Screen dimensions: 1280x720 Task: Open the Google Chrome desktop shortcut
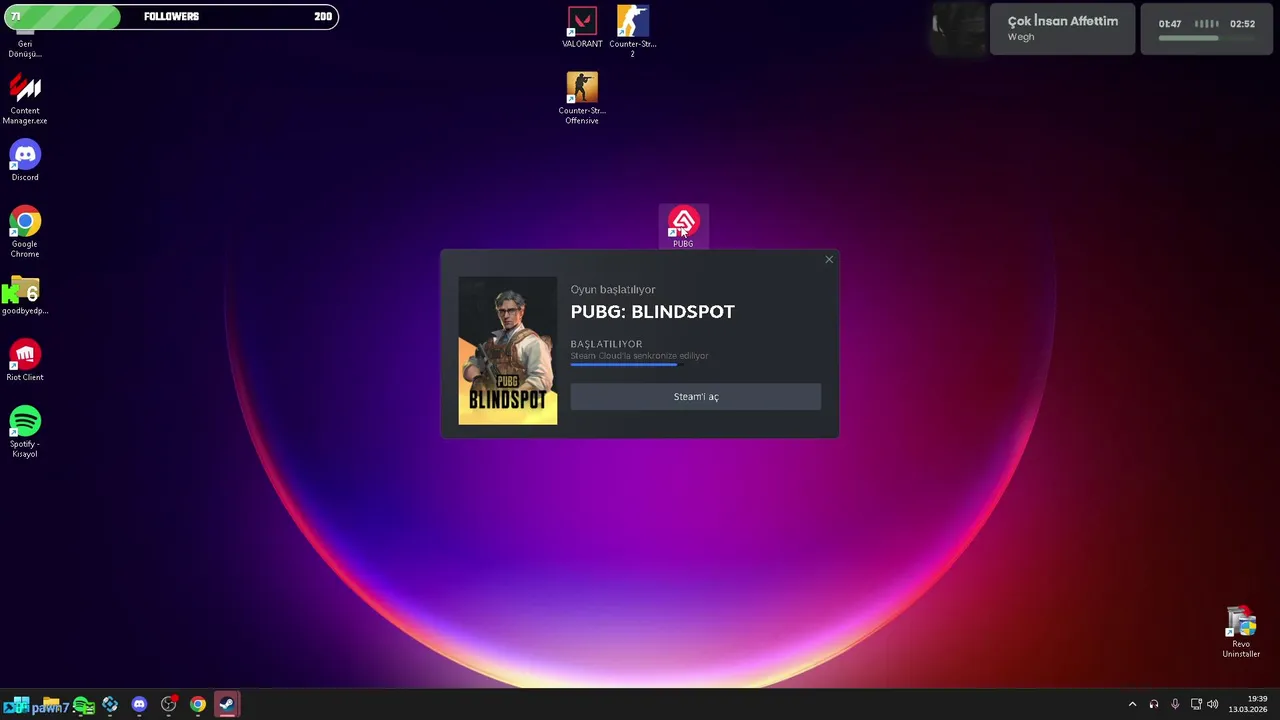tap(25, 232)
